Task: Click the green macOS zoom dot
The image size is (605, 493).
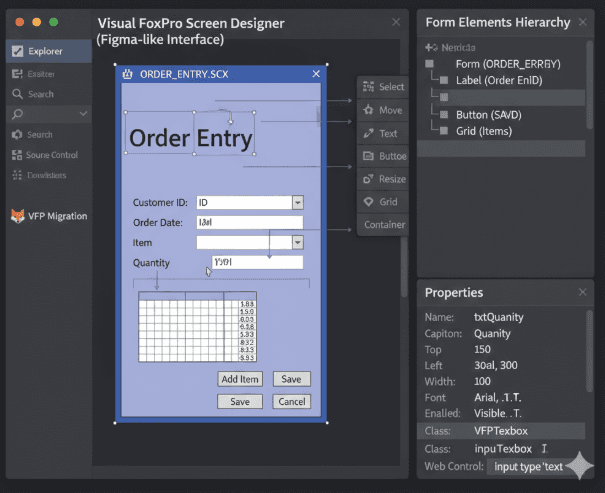Action: coord(54,22)
